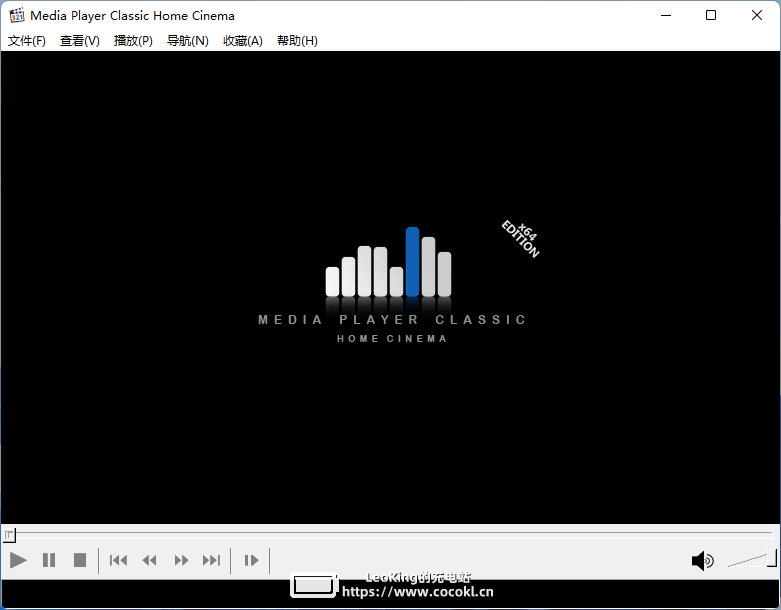Screen dimensions: 781x610
Task: Skip to the previous file
Action: click(118, 560)
